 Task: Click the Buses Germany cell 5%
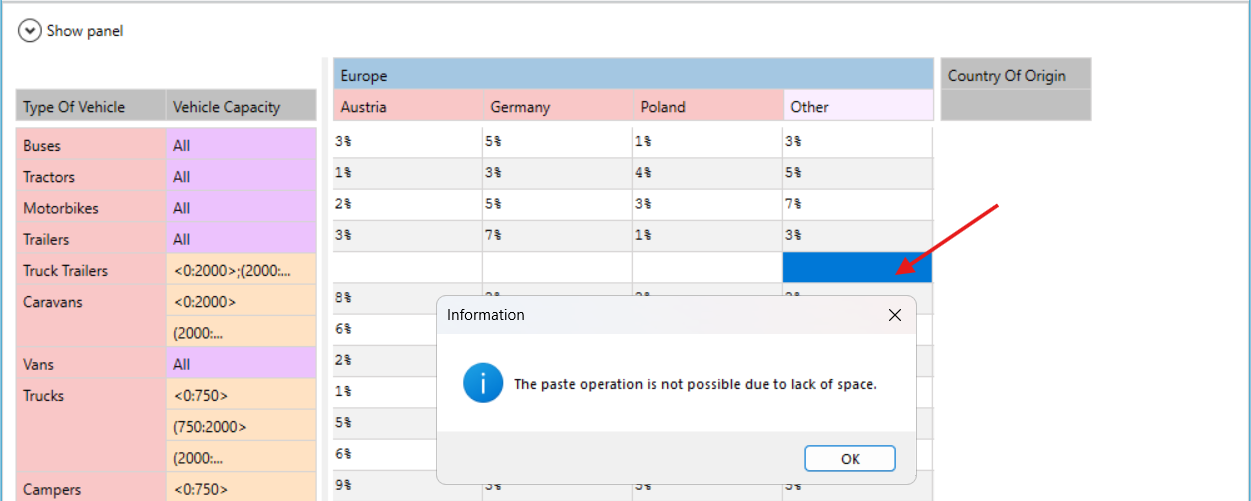click(x=557, y=142)
